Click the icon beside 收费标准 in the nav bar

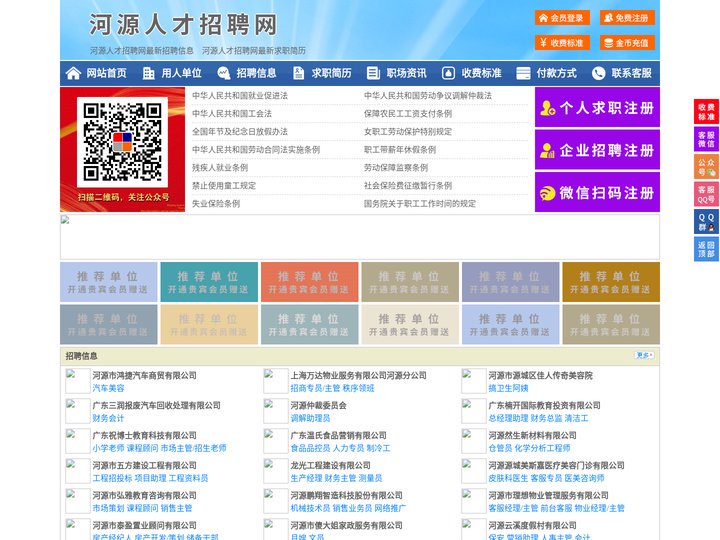point(448,73)
